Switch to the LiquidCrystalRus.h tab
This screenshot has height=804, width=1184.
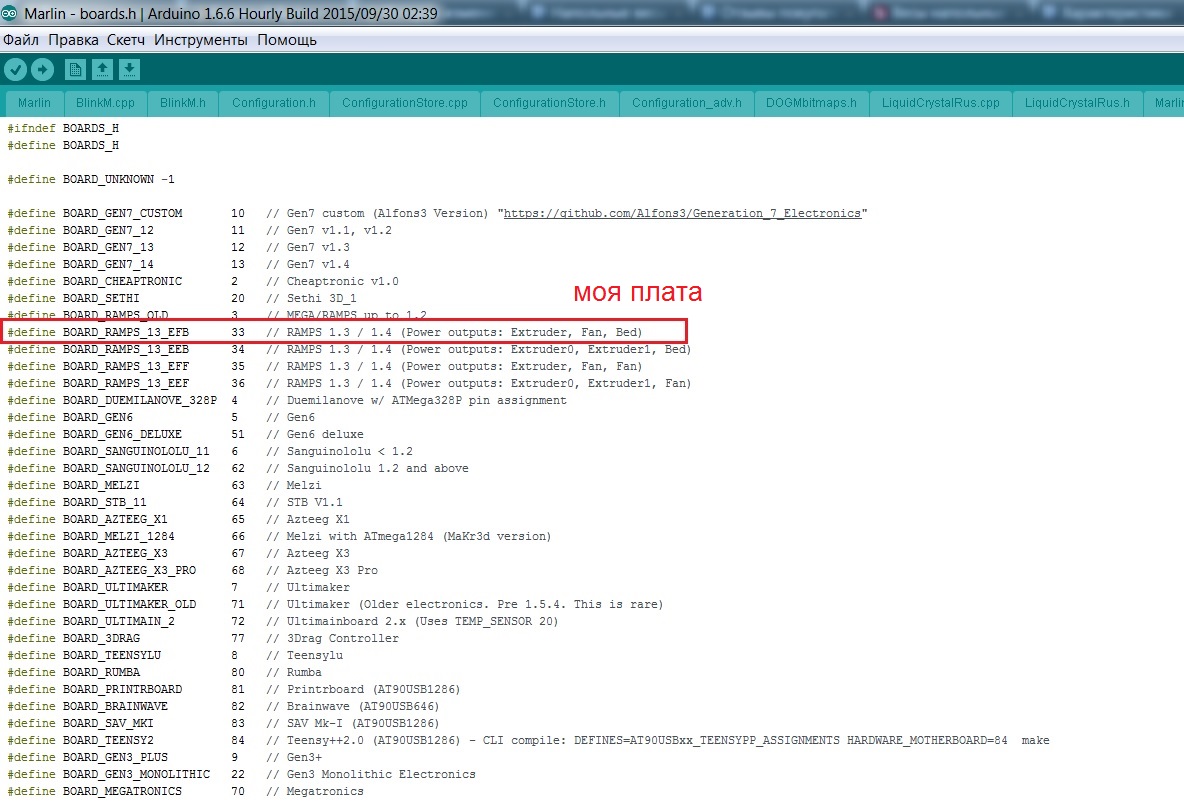click(1077, 103)
